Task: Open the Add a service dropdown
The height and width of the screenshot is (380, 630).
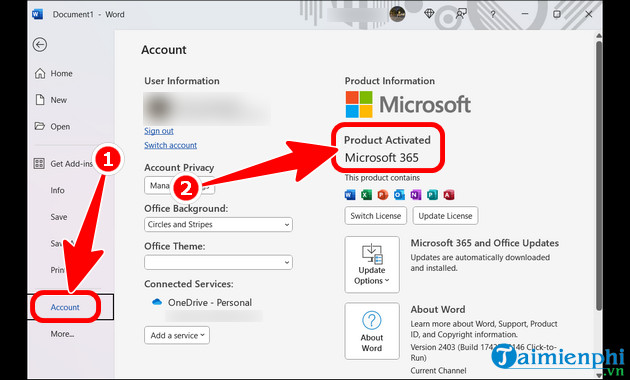Action: point(177,335)
